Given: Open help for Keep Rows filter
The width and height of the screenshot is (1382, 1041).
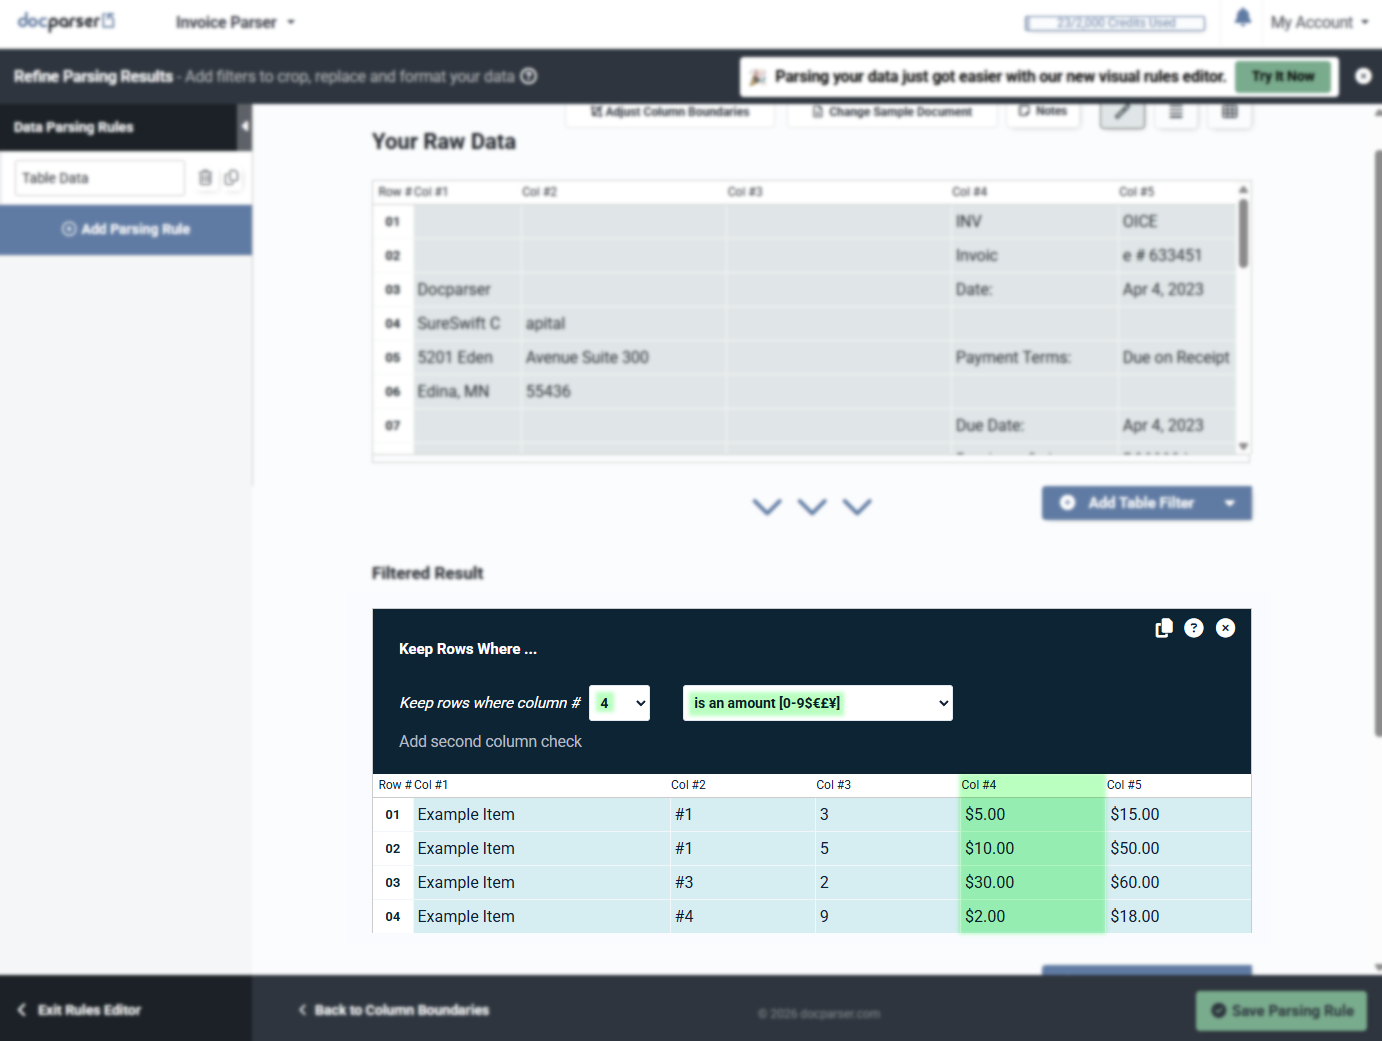Looking at the screenshot, I should 1194,628.
